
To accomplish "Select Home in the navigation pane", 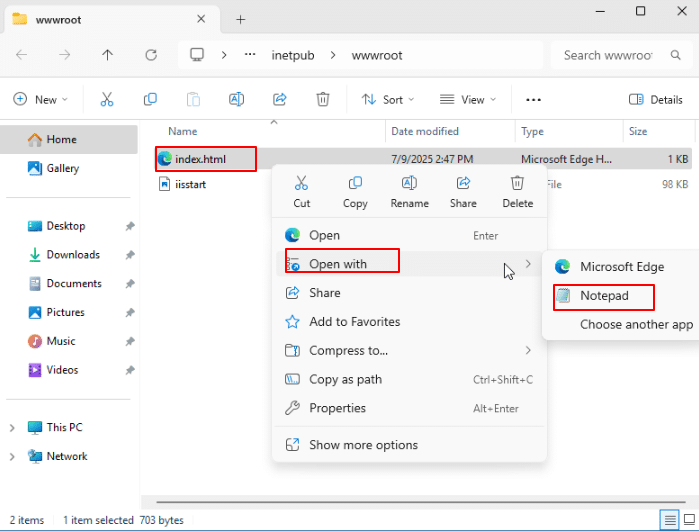I will (x=69, y=140).
